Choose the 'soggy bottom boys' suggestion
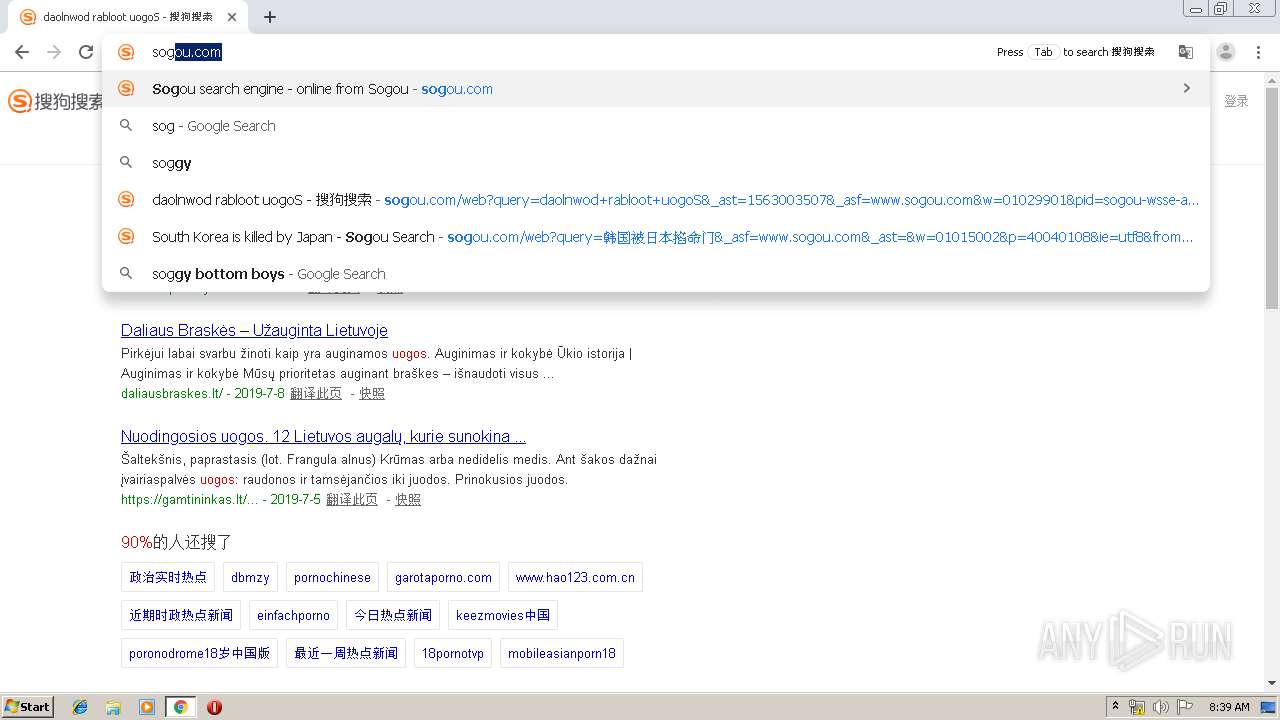 656,273
